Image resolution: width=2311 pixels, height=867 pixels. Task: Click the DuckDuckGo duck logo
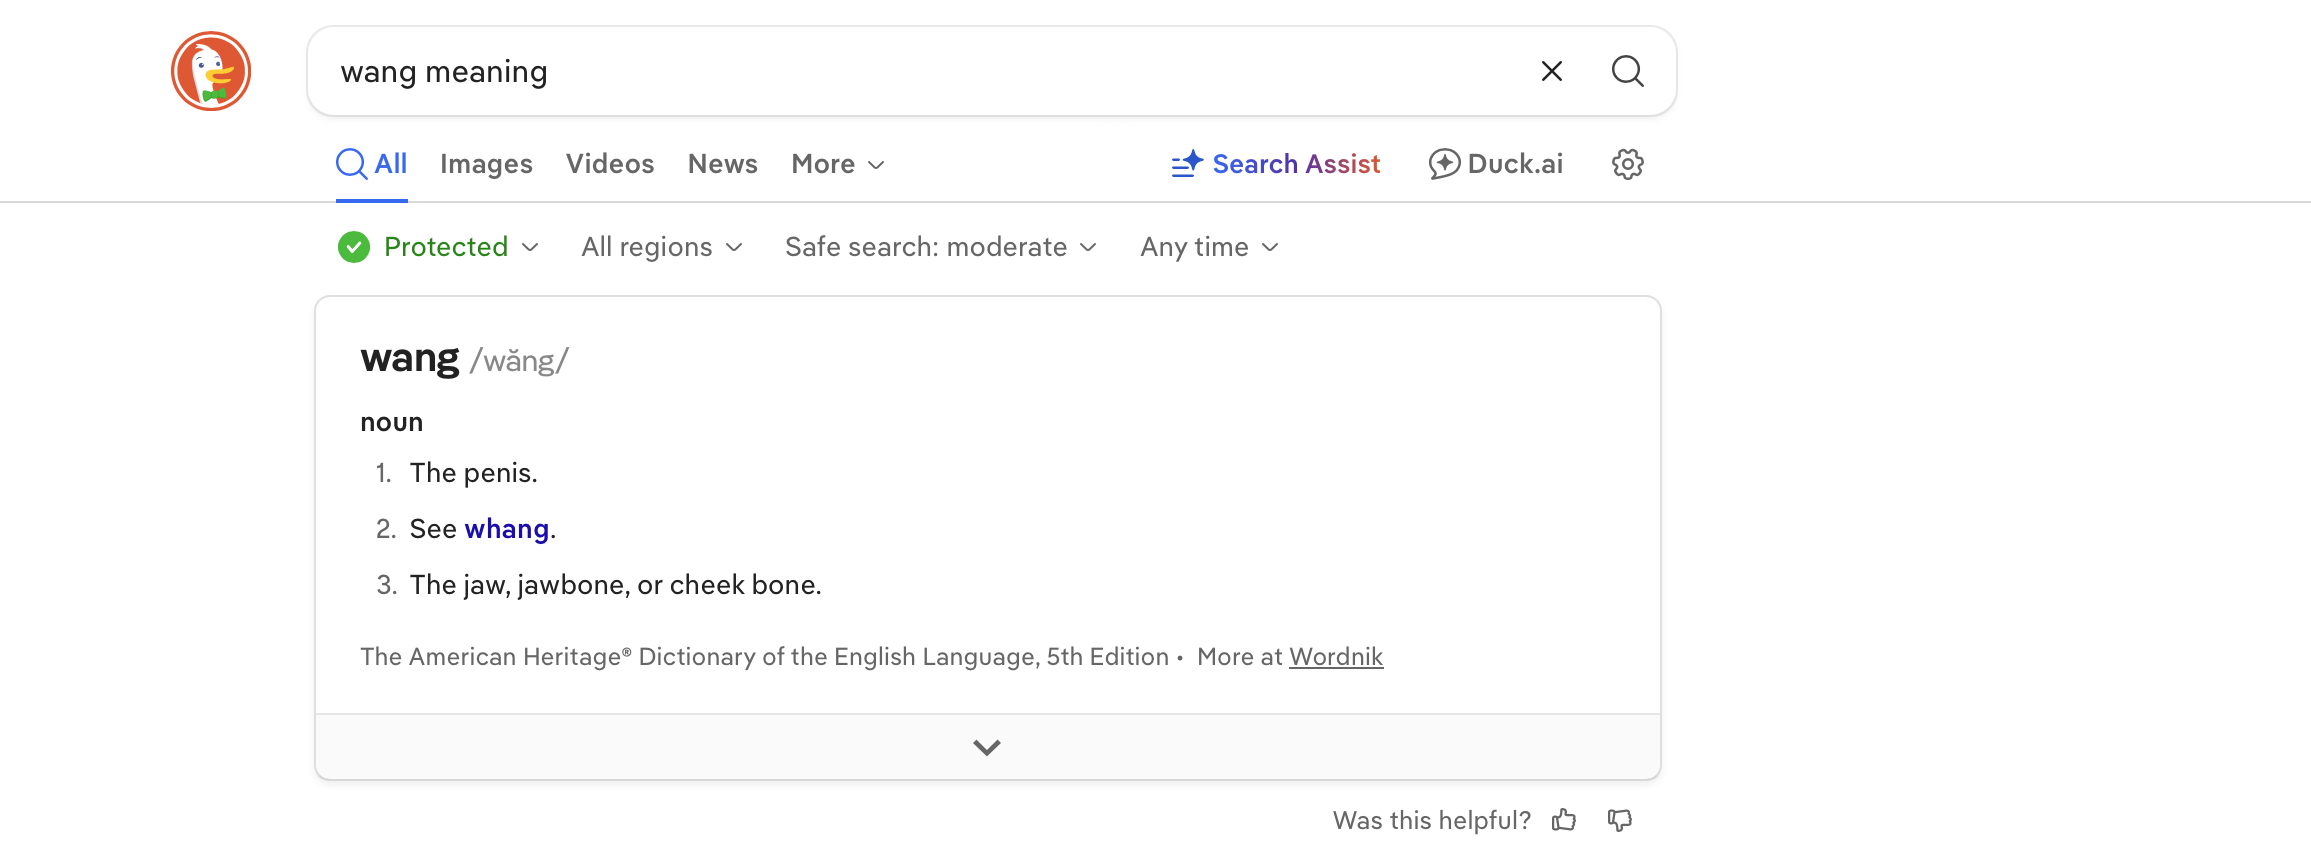[211, 71]
